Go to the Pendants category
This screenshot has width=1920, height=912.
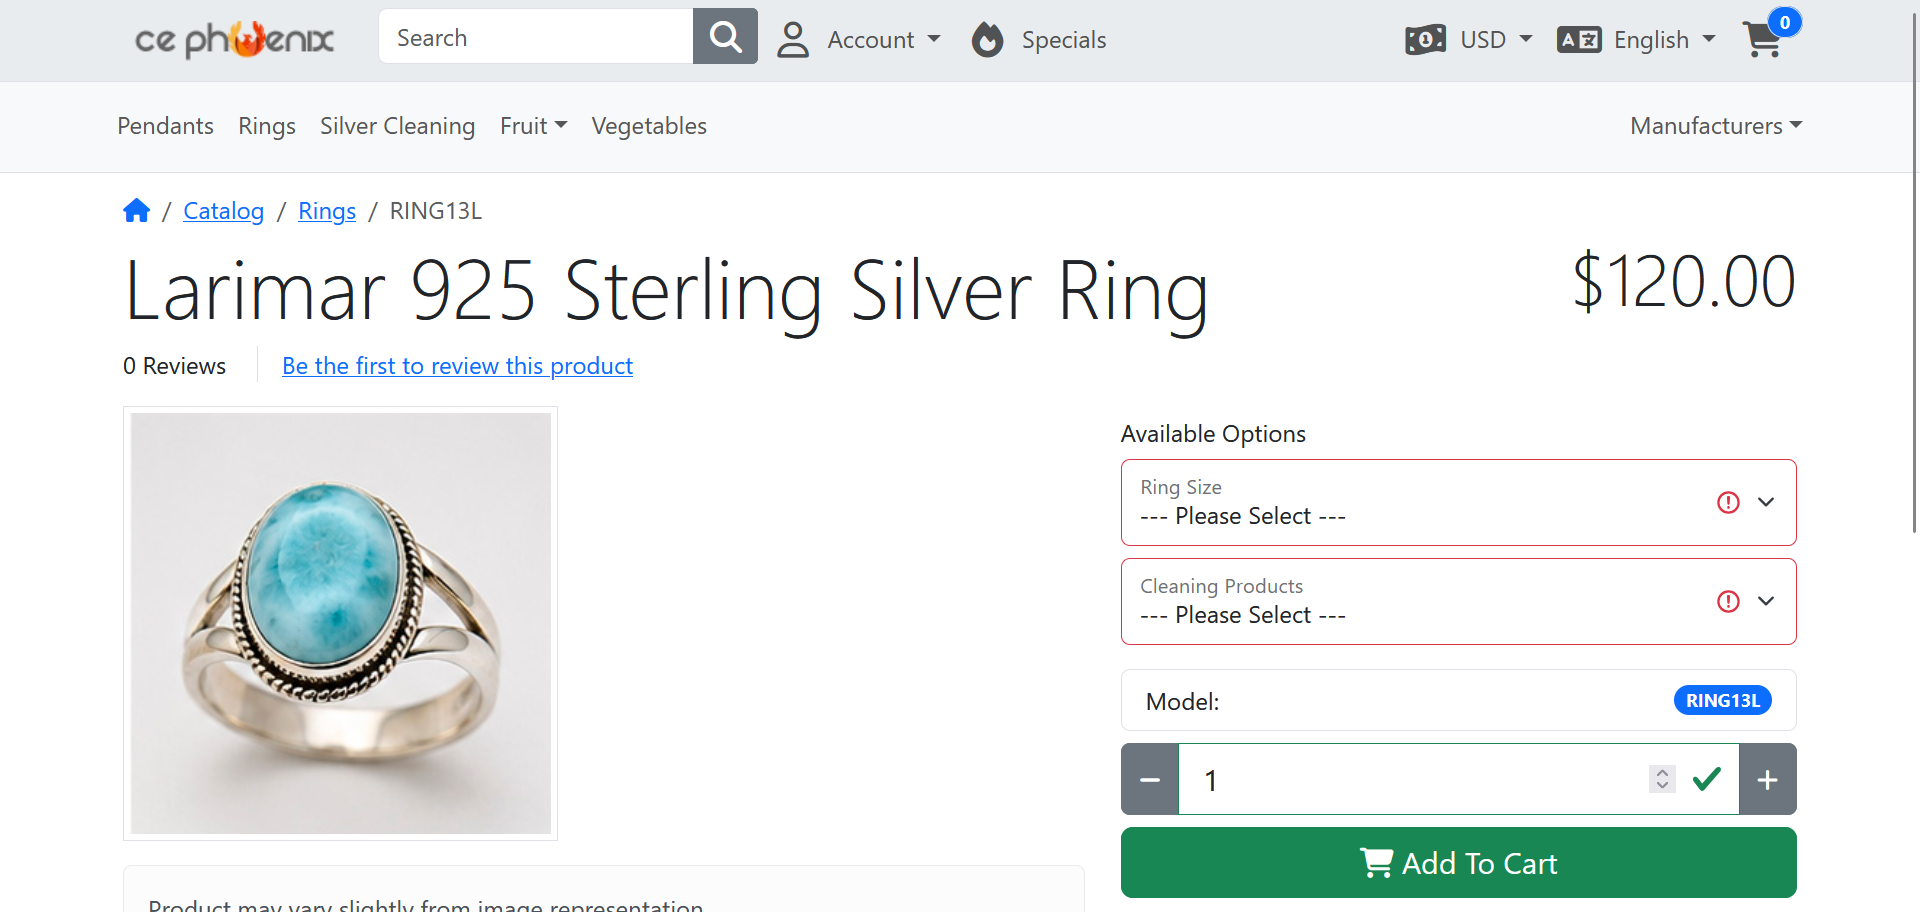[165, 126]
